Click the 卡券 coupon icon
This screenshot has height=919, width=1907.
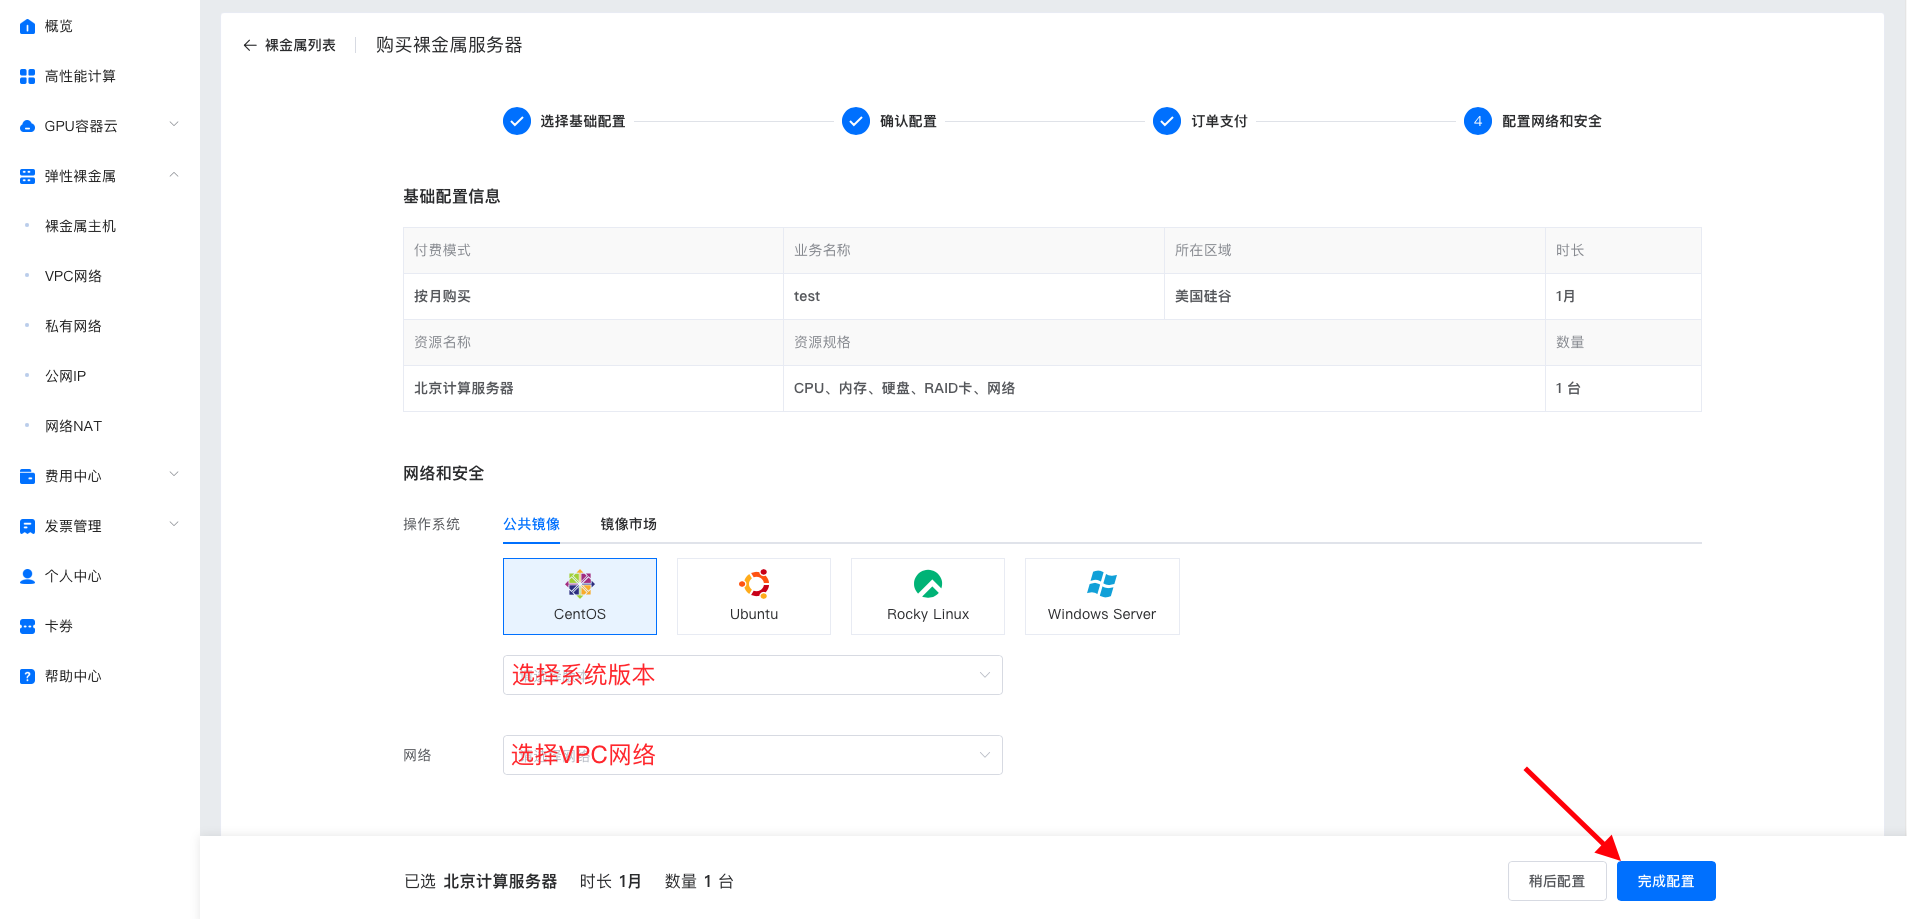click(27, 626)
